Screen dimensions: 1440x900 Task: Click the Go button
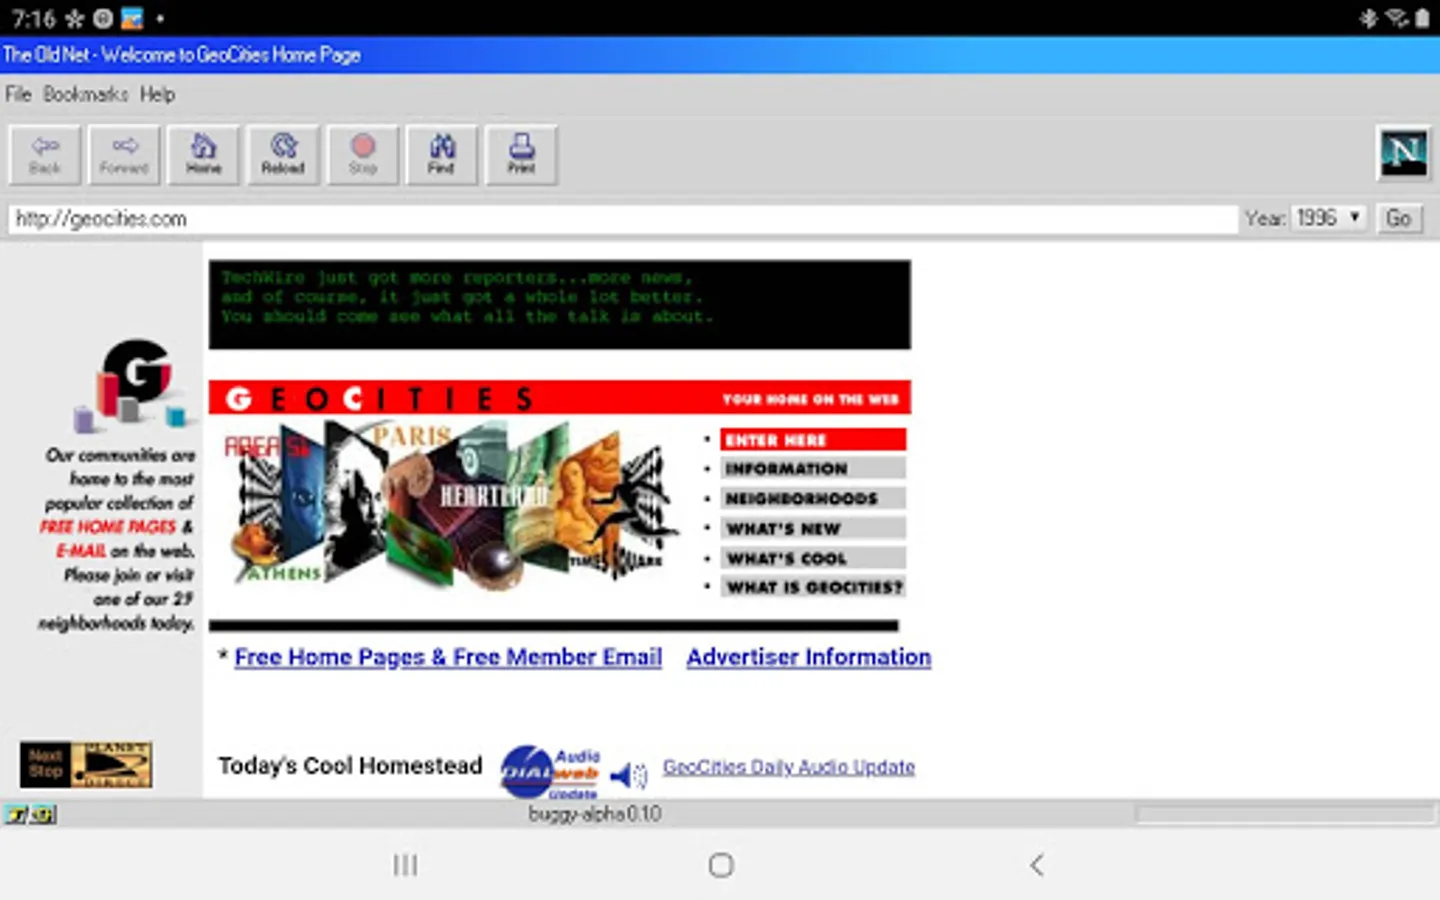1399,218
